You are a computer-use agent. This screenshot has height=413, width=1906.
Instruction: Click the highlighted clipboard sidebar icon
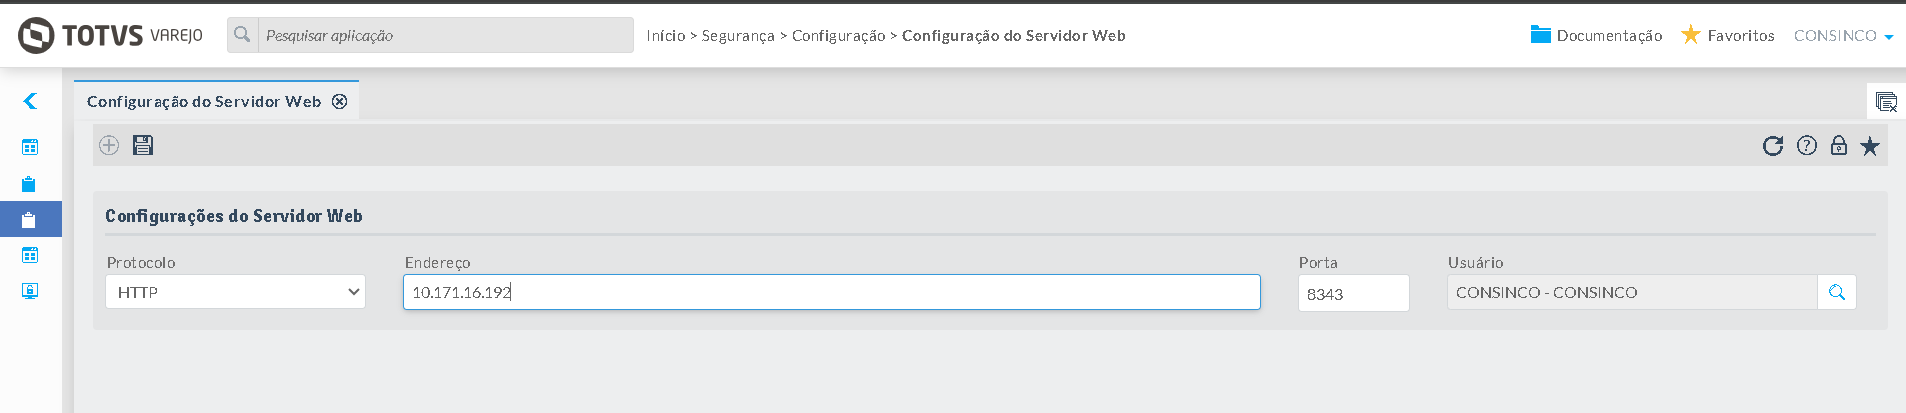coord(29,219)
